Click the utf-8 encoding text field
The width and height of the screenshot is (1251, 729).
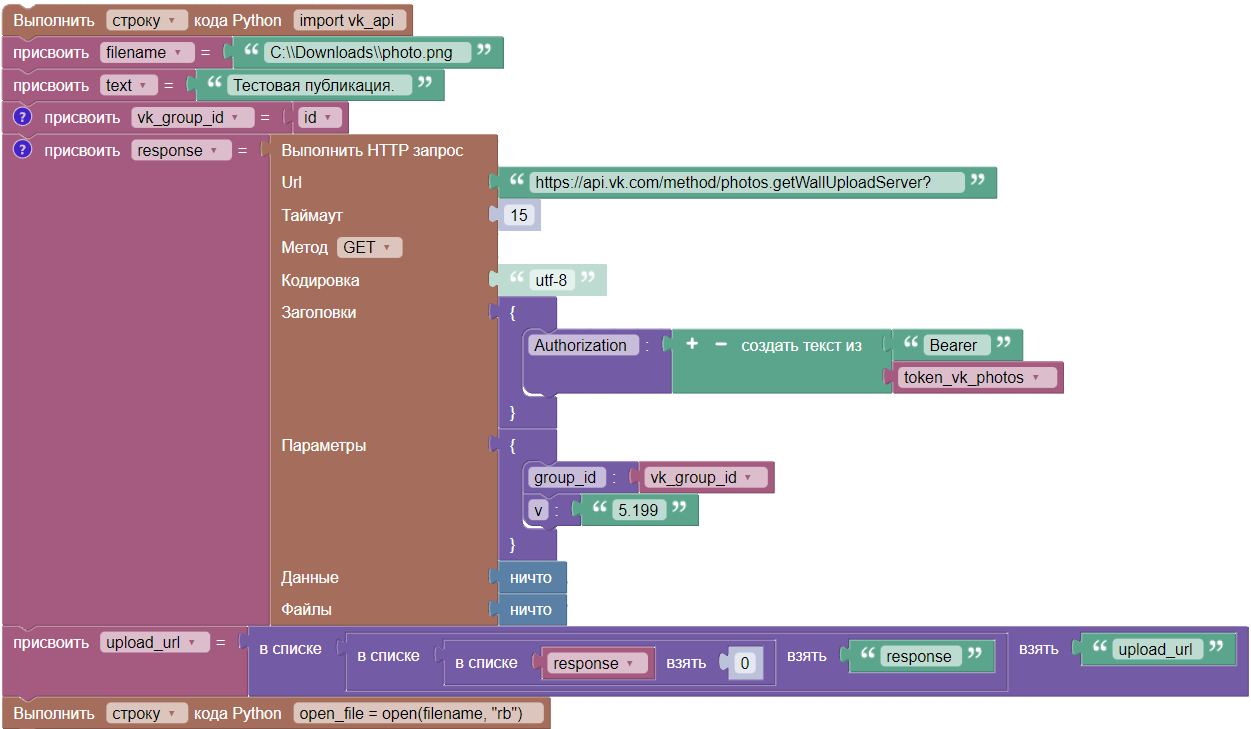(551, 281)
